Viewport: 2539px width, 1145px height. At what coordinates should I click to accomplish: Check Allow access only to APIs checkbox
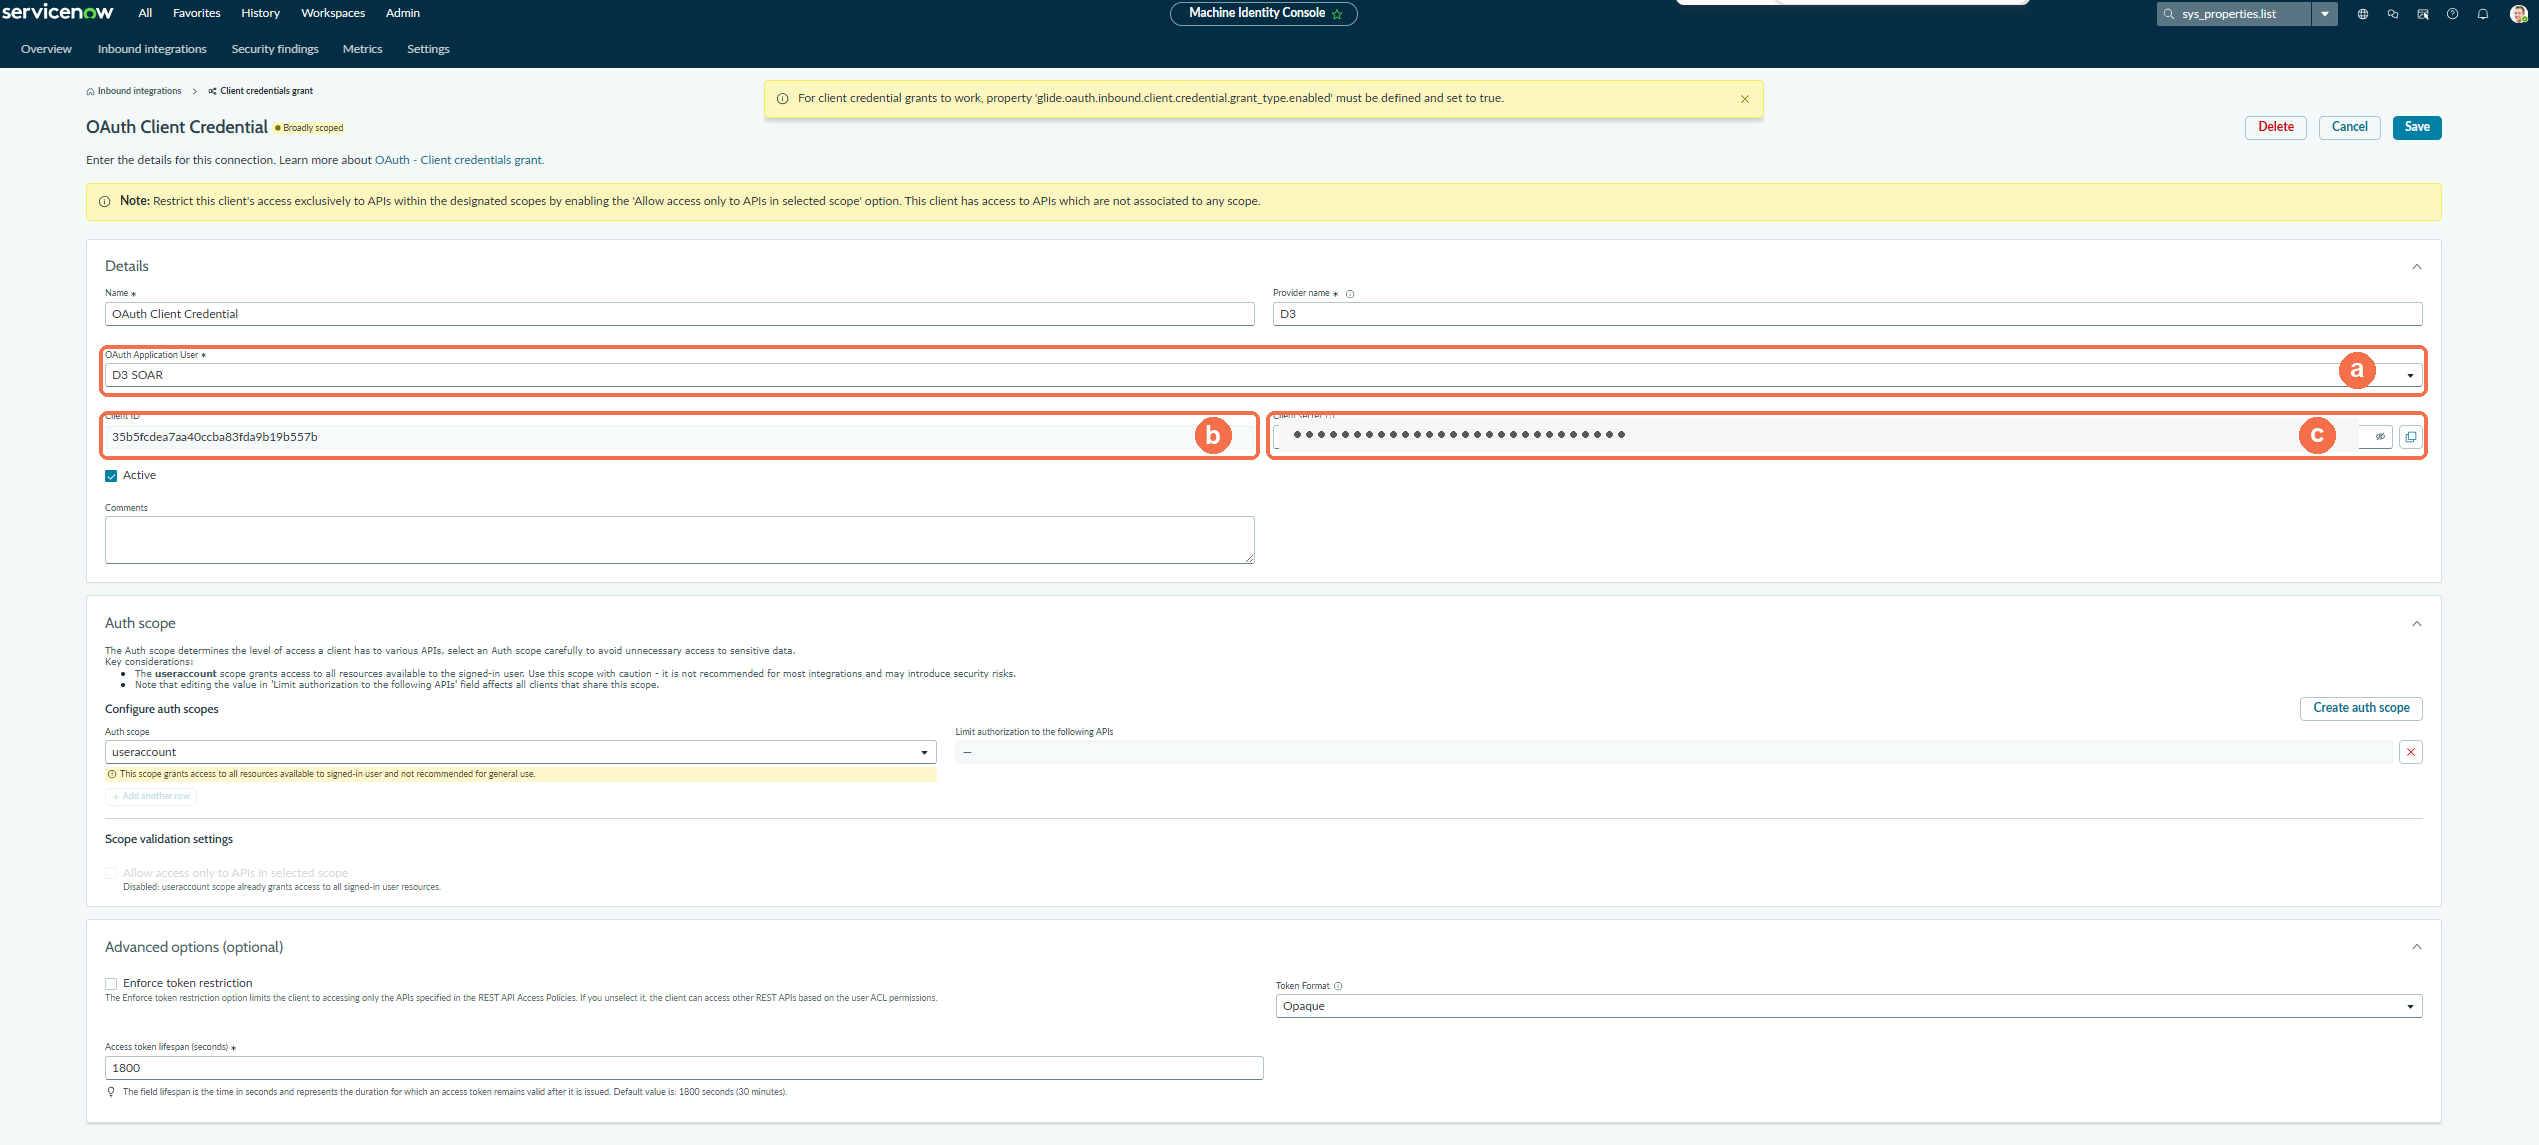tap(111, 874)
